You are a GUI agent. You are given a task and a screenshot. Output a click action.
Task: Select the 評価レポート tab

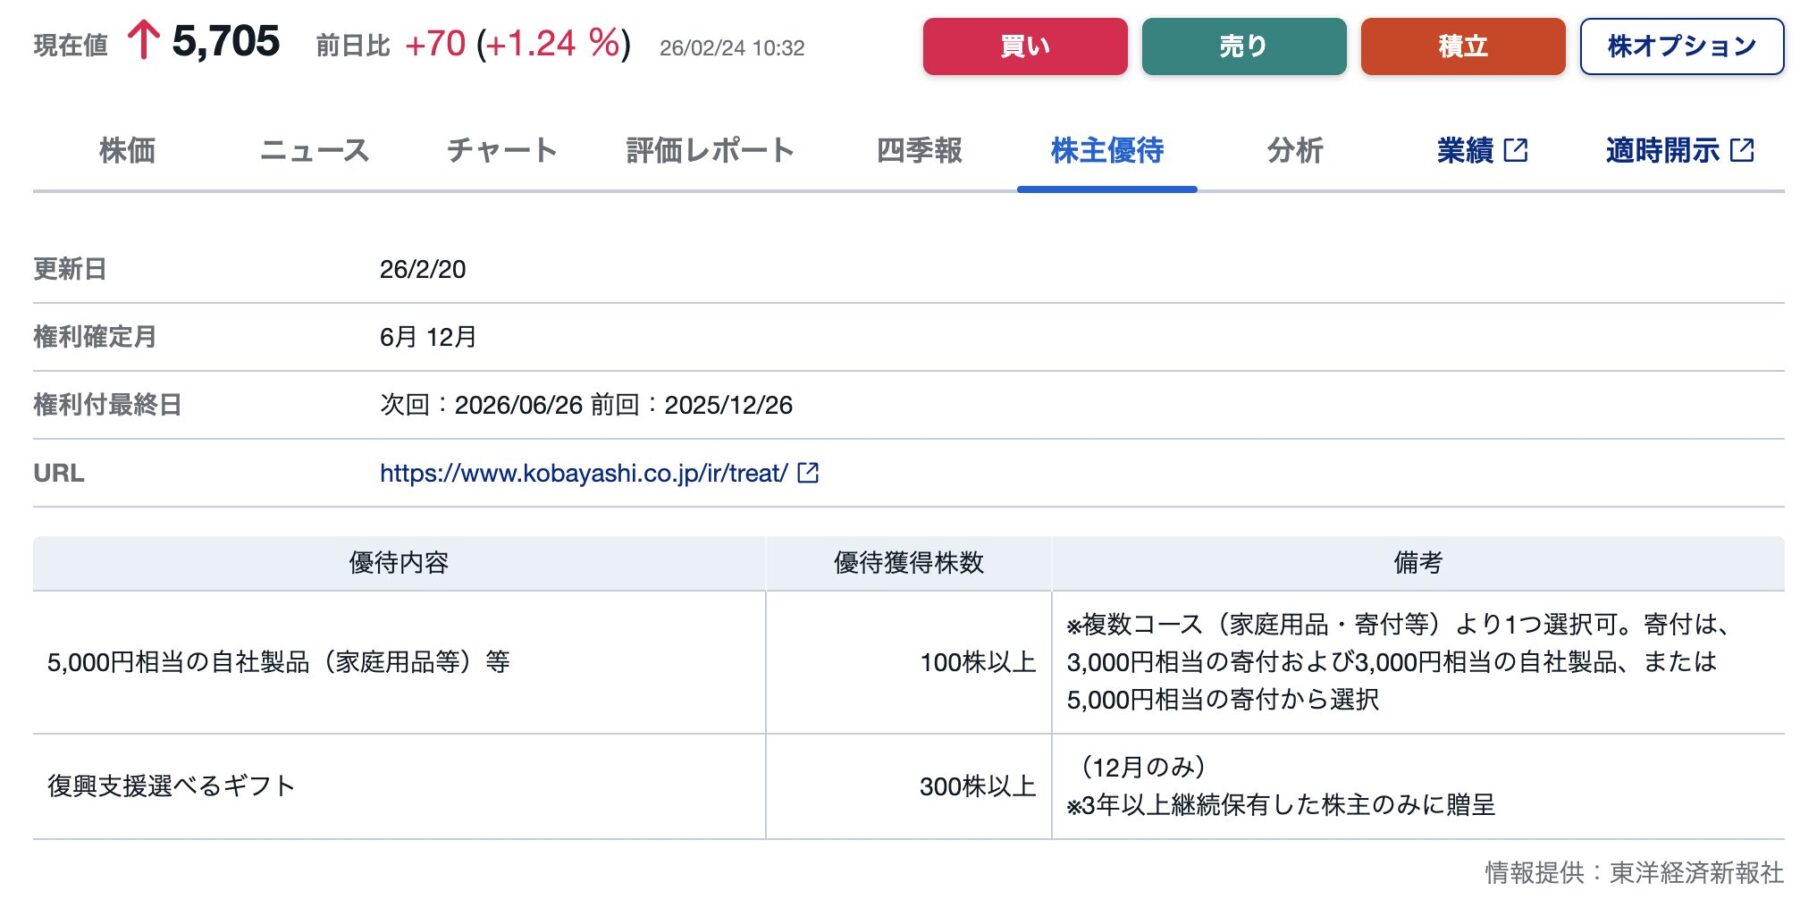point(710,151)
